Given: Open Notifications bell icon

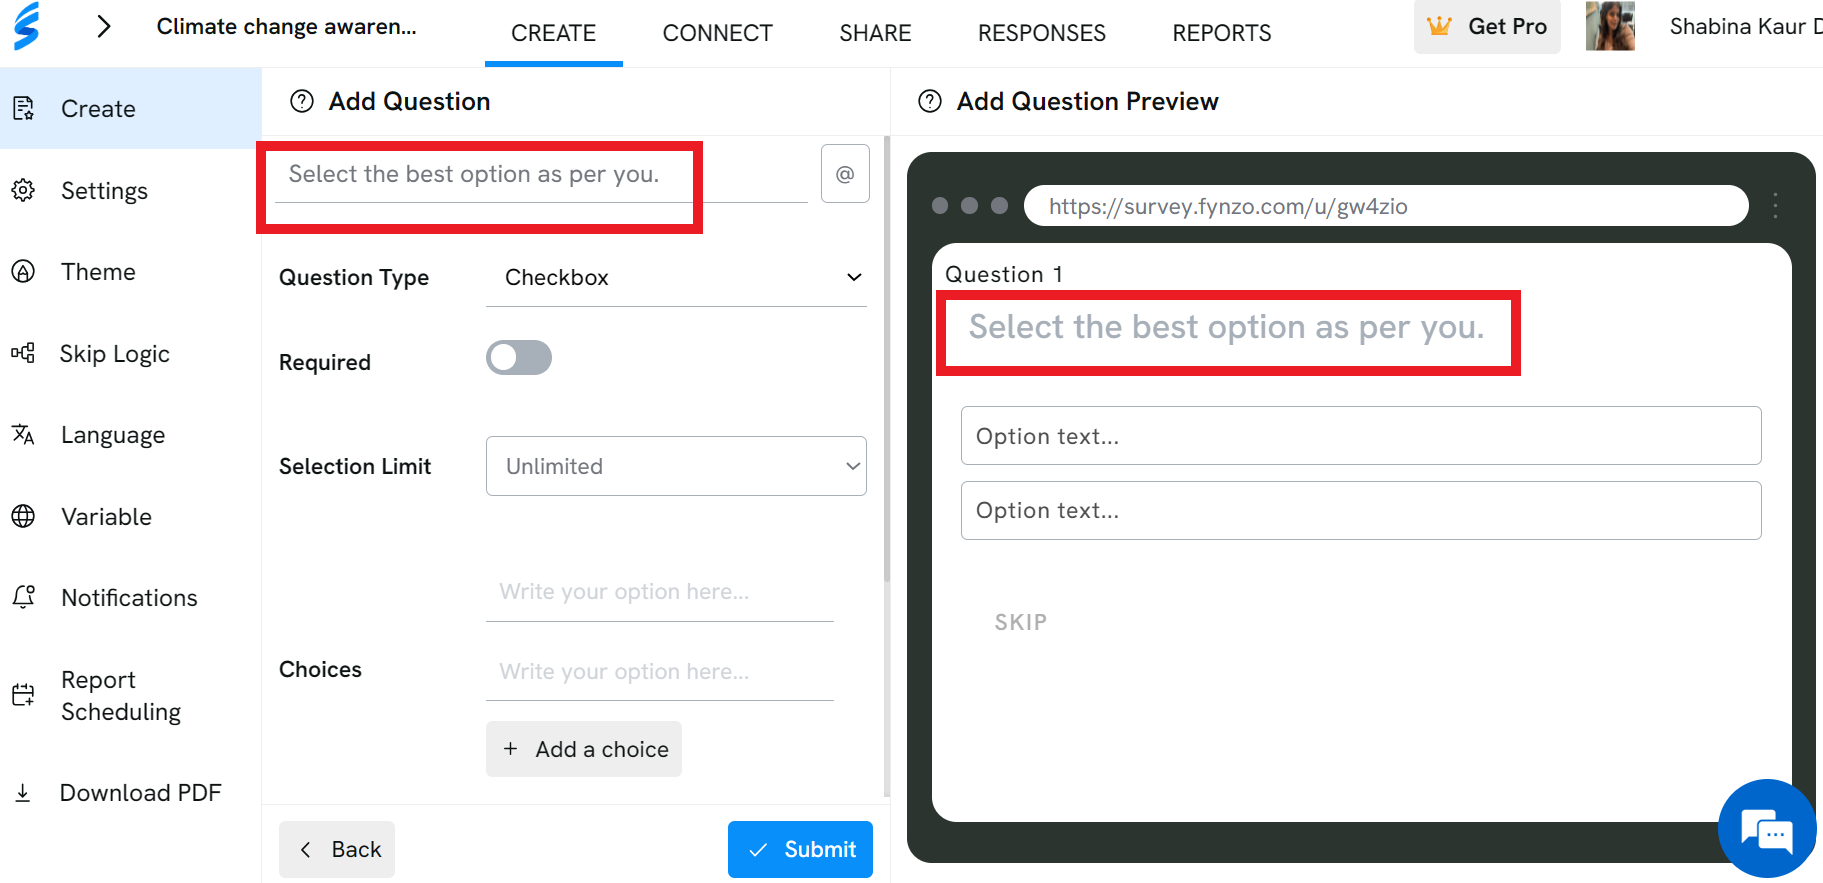Looking at the screenshot, I should tap(23, 597).
